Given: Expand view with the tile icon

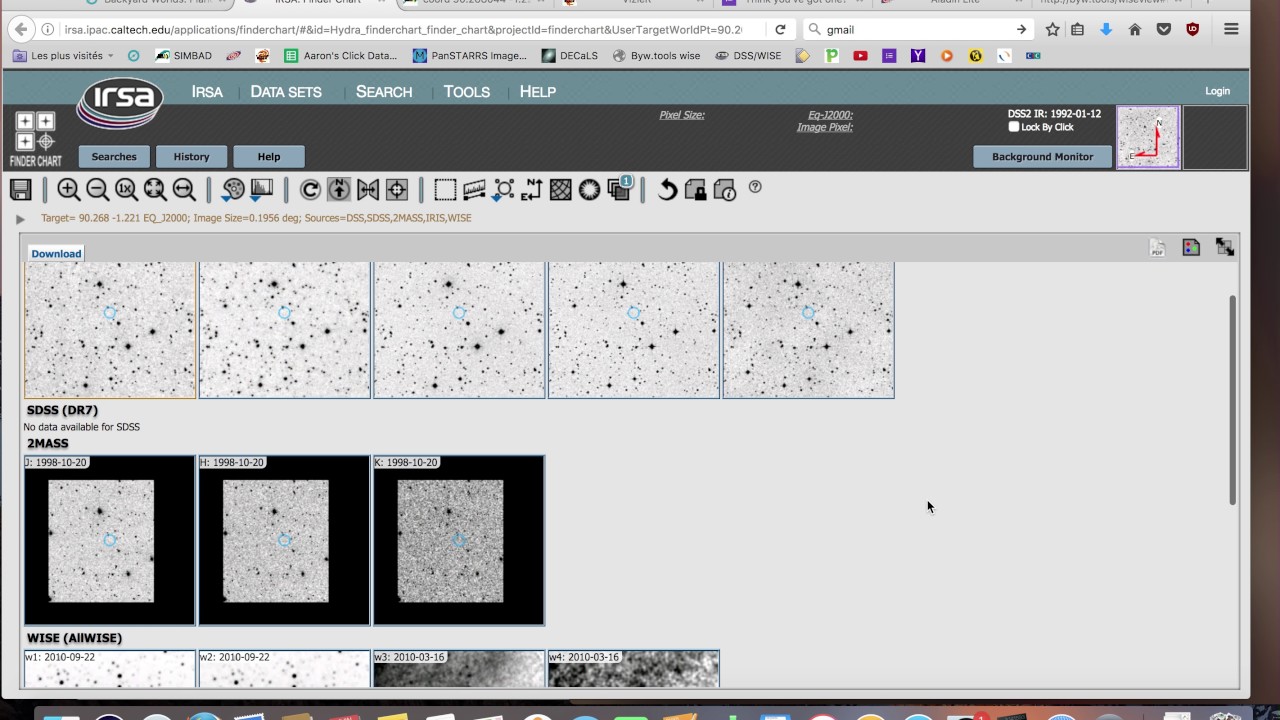Looking at the screenshot, I should pyautogui.click(x=1225, y=247).
